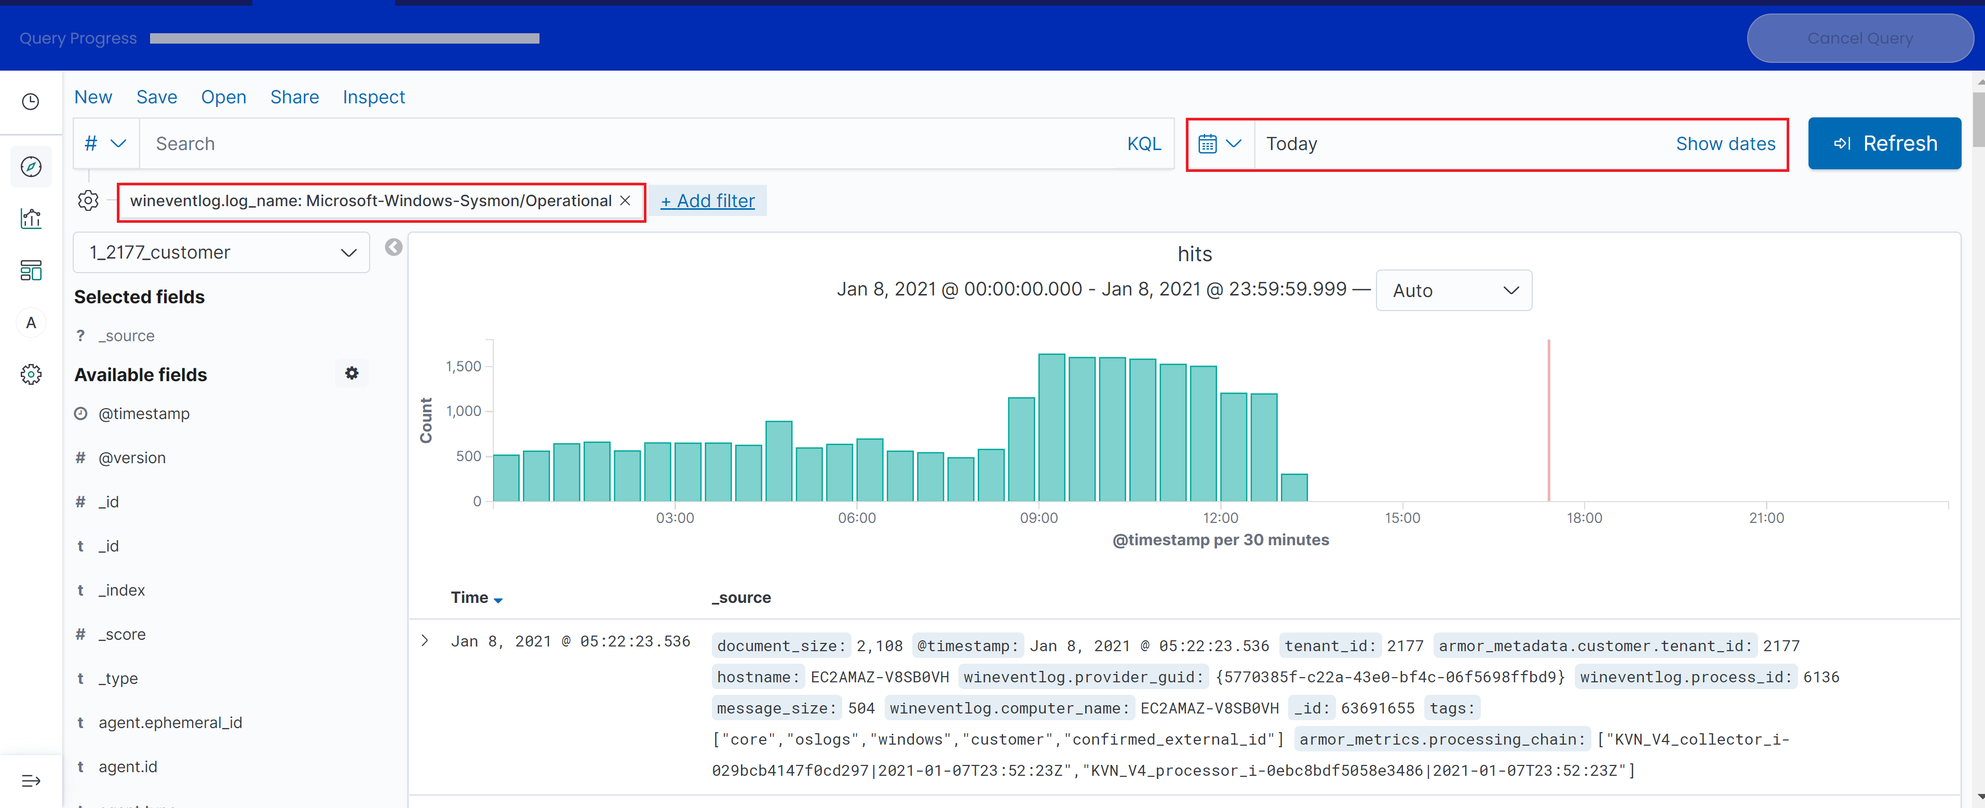
Task: Open Available fields settings gear
Action: point(352,373)
